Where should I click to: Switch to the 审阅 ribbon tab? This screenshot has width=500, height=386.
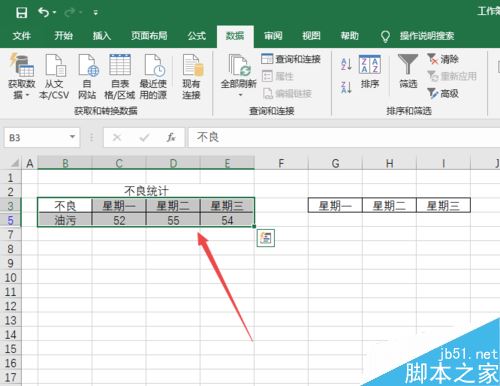273,36
